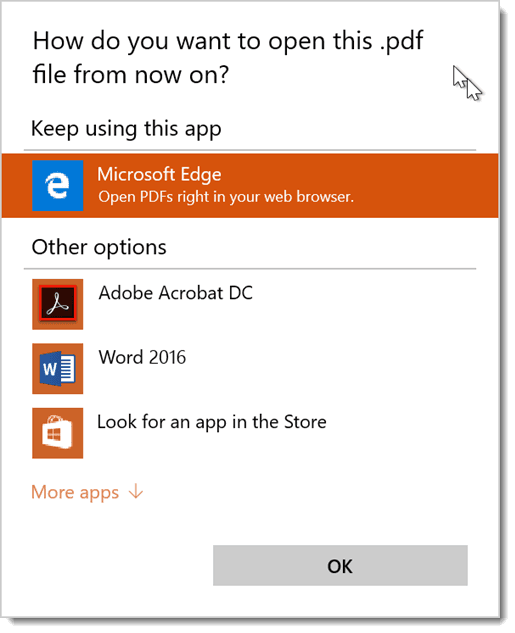Click the 'Keep using this app' heading
Viewport: 515px width, 633px height.
click(x=126, y=129)
